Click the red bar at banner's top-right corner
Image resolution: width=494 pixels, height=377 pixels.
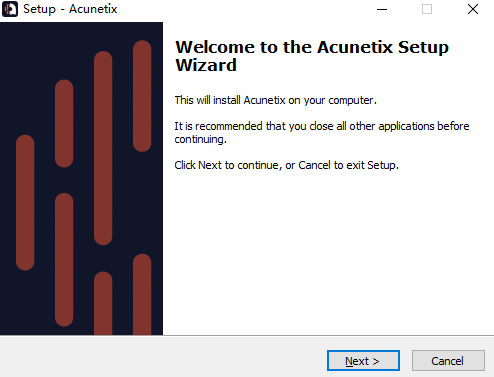pyautogui.click(x=142, y=96)
